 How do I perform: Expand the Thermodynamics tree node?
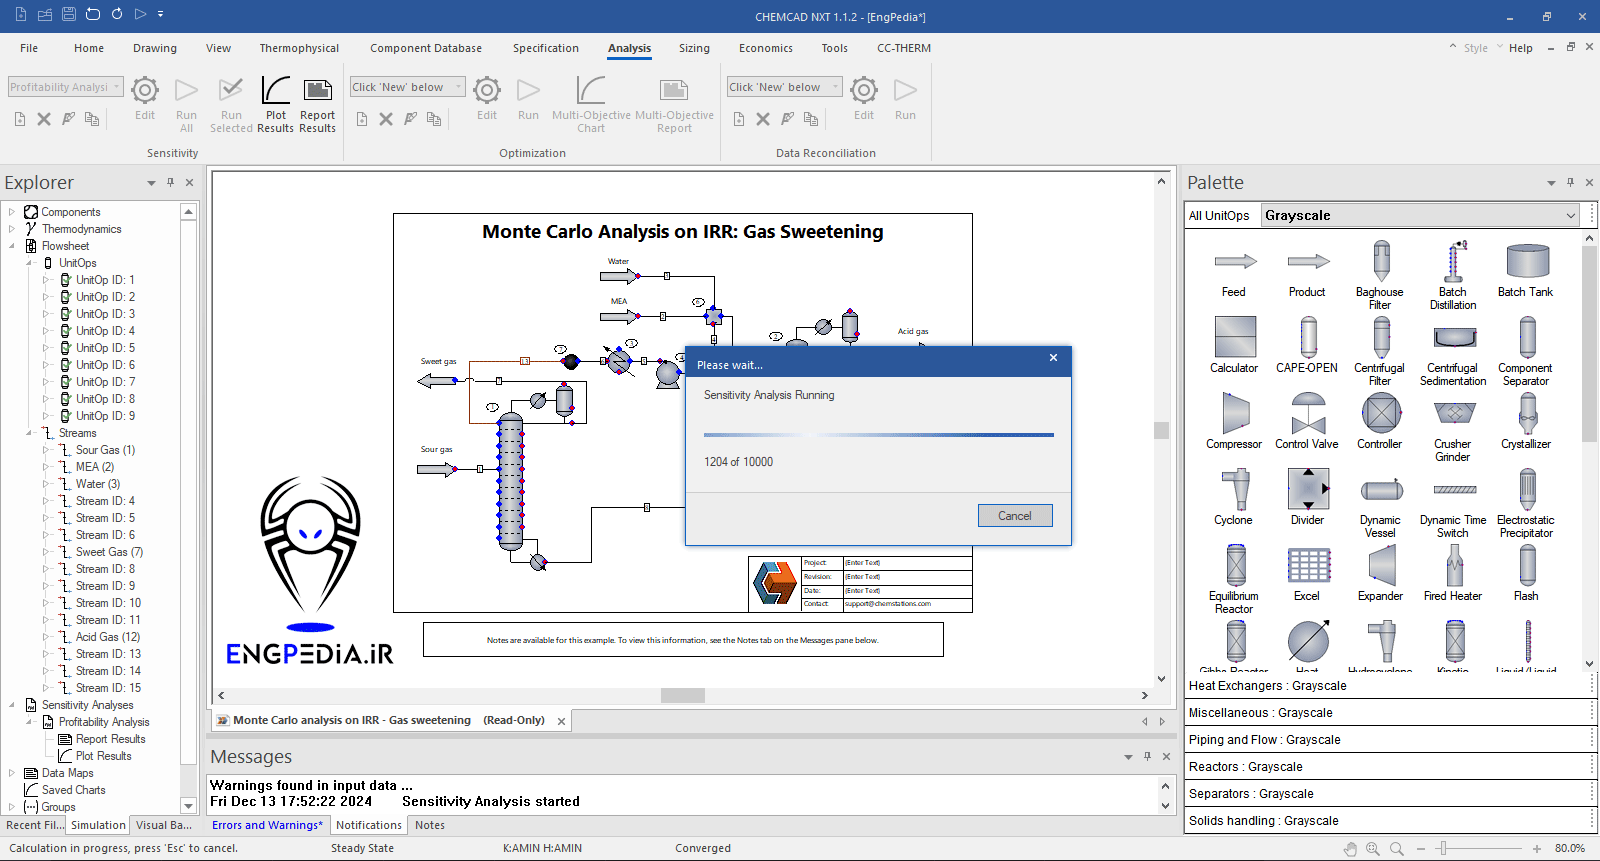click(x=12, y=229)
